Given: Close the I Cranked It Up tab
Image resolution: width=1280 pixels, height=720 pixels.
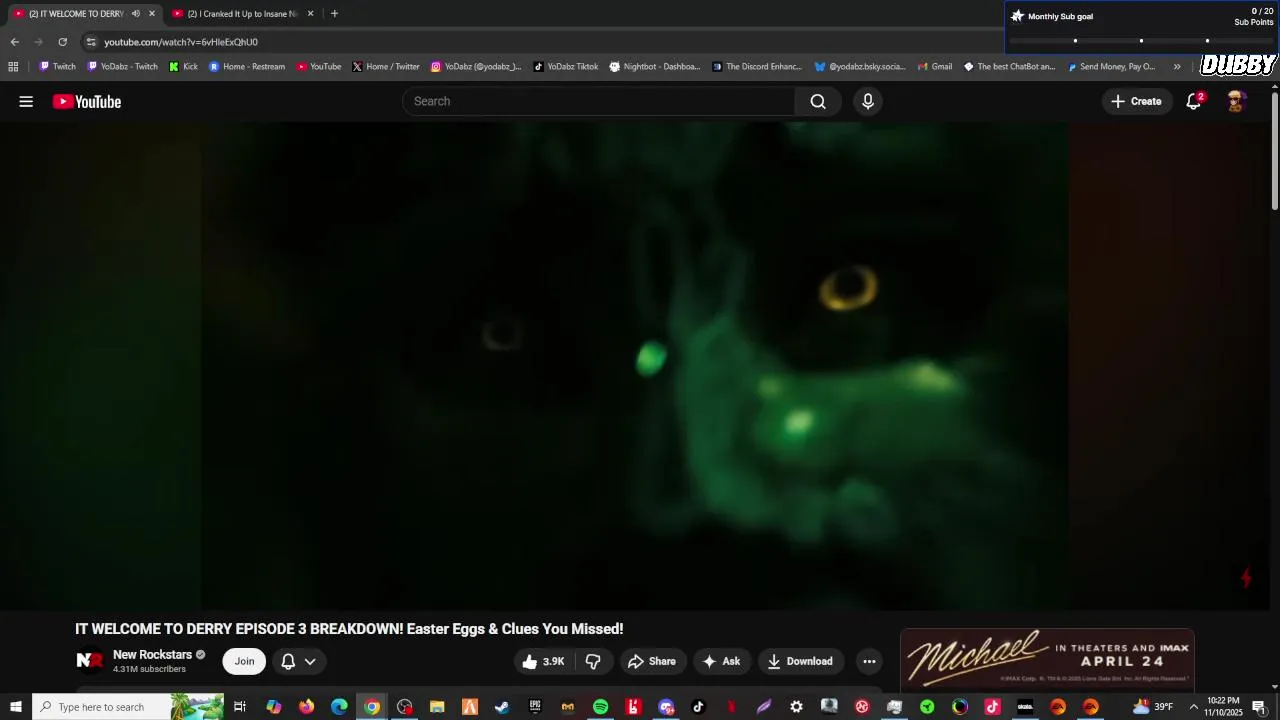Looking at the screenshot, I should coord(310,14).
